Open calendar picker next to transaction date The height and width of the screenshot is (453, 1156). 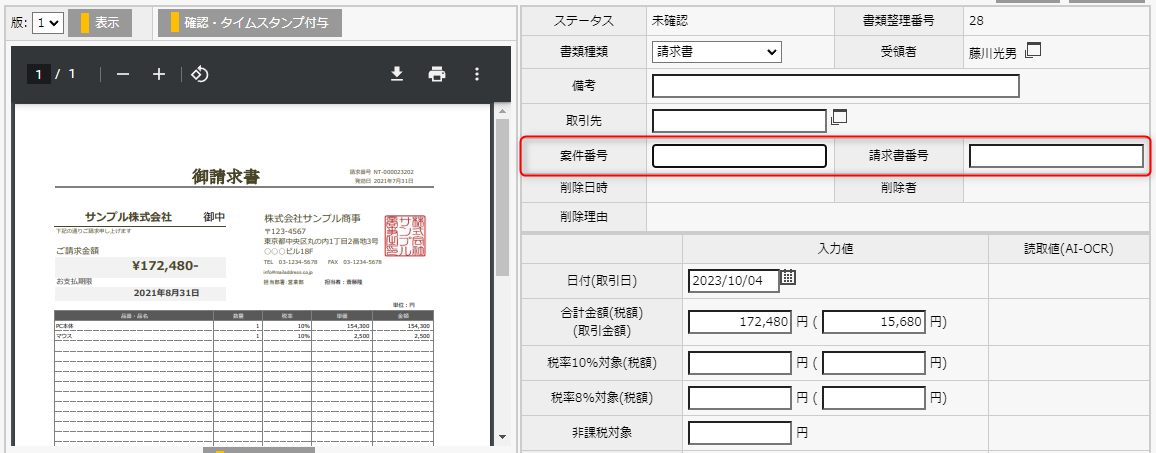[x=788, y=278]
